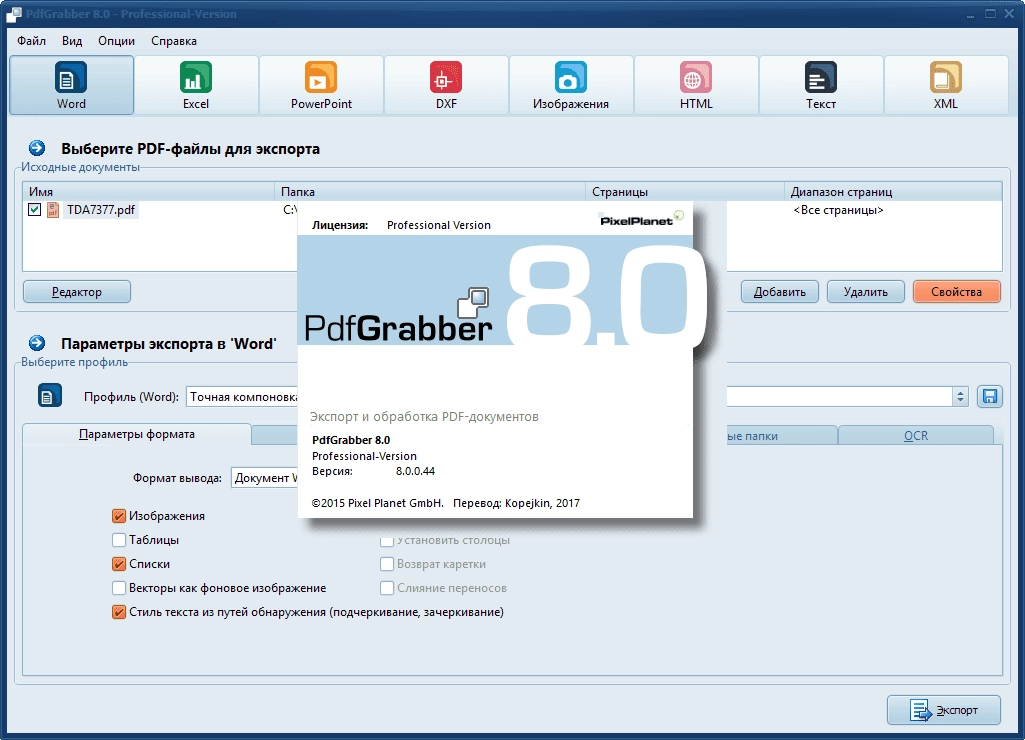Select the Excel export format icon
1025x740 pixels.
[x=196, y=85]
